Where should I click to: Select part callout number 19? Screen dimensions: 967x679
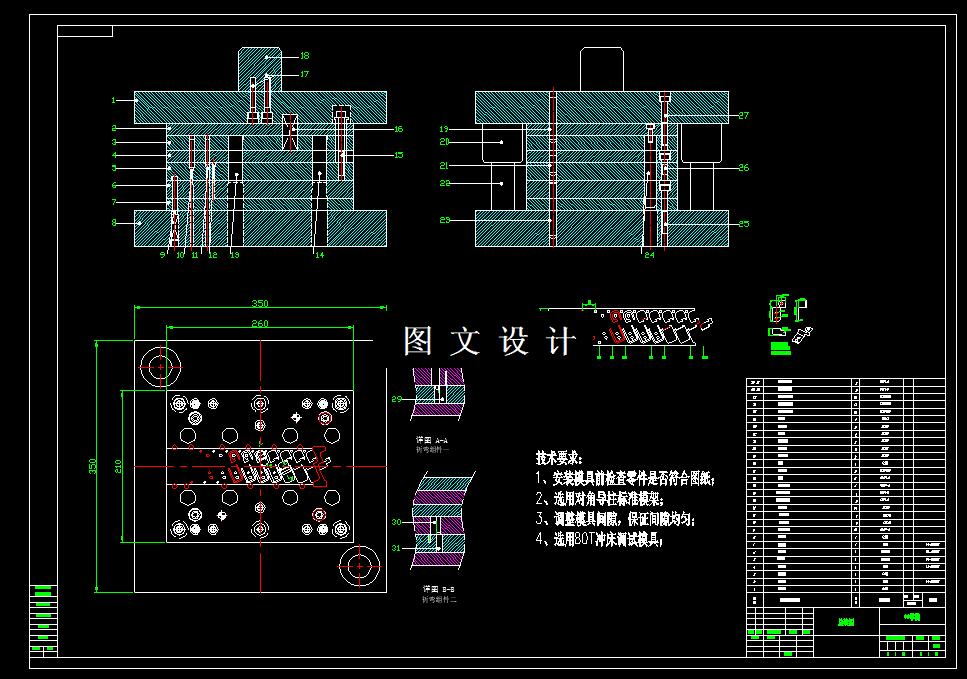444,130
